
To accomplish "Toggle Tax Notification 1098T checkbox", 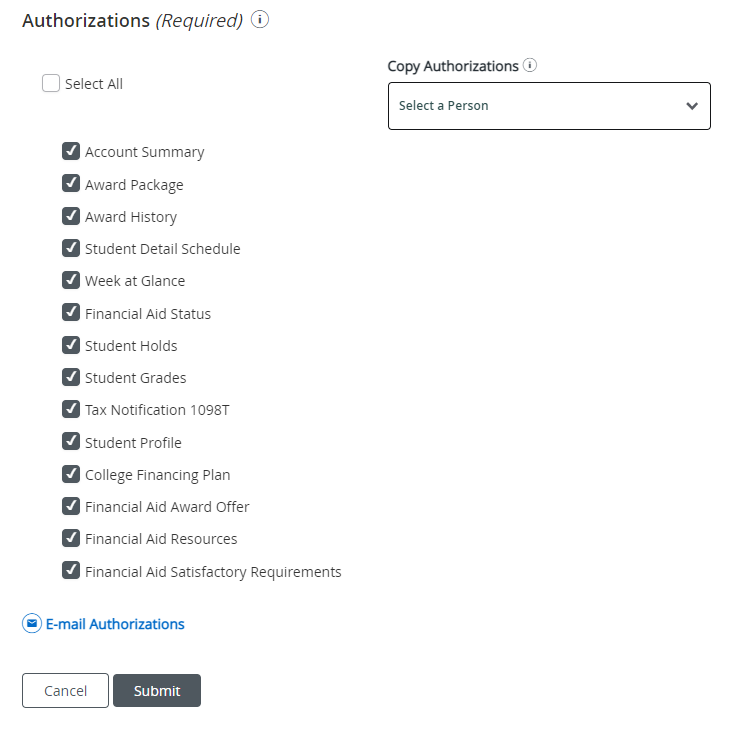I will (71, 409).
